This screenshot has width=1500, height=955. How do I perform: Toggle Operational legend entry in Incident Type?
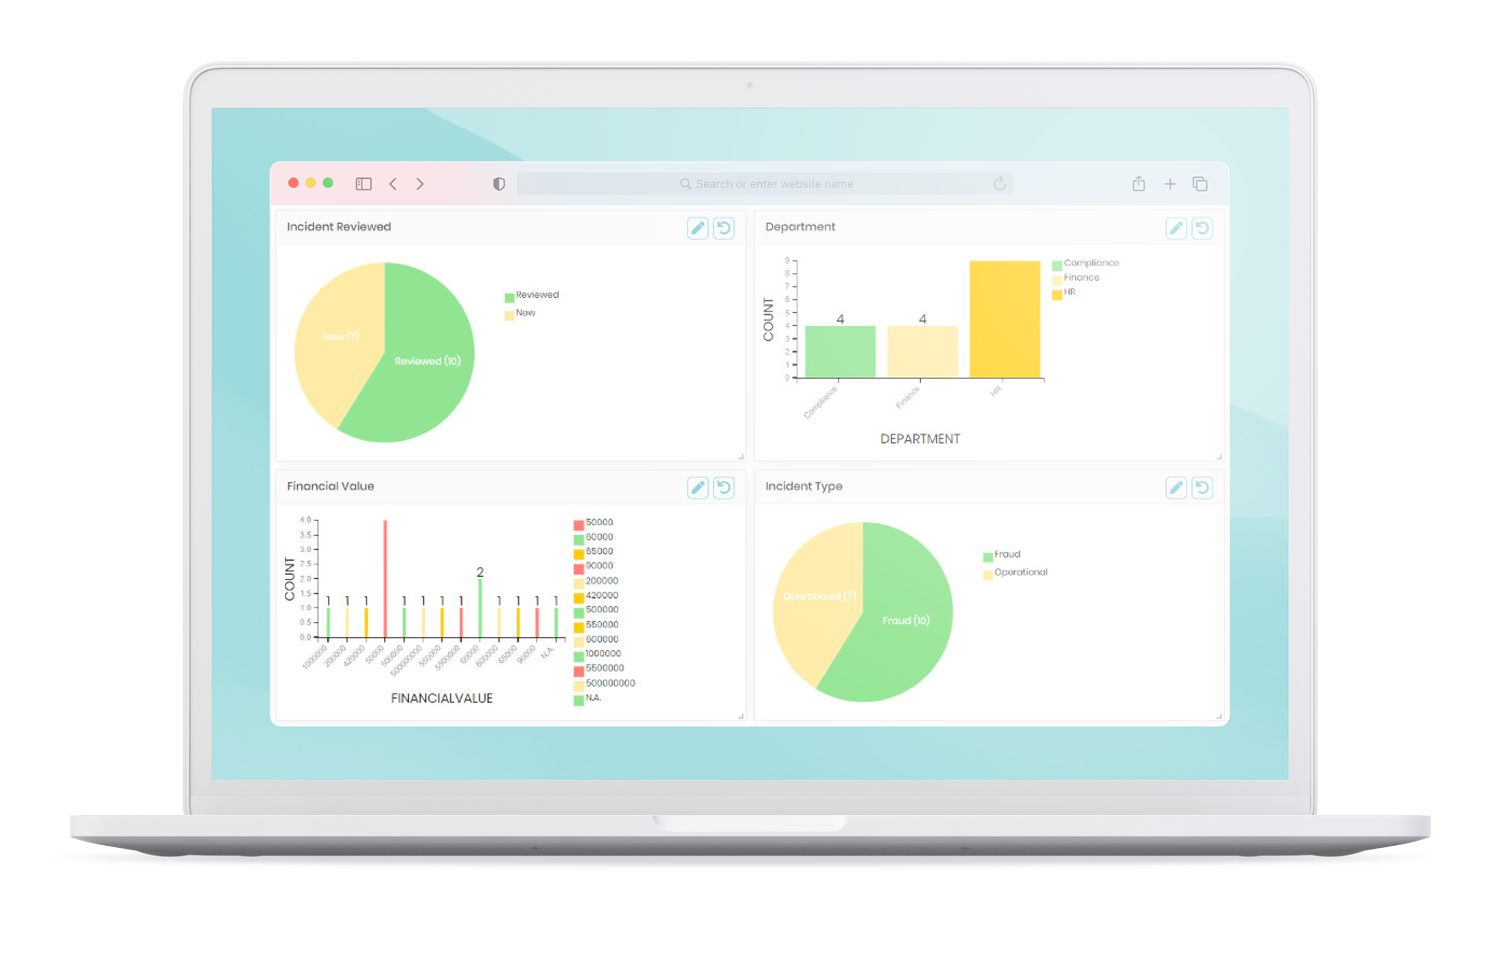(1015, 572)
